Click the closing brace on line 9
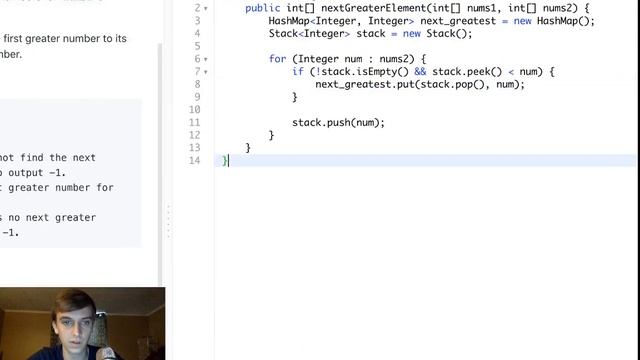The image size is (640, 360). pos(294,97)
